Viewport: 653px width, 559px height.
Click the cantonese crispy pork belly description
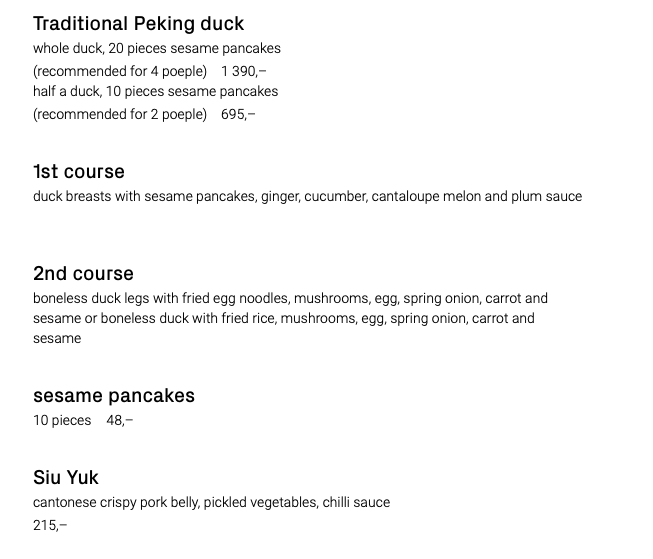click(x=212, y=502)
